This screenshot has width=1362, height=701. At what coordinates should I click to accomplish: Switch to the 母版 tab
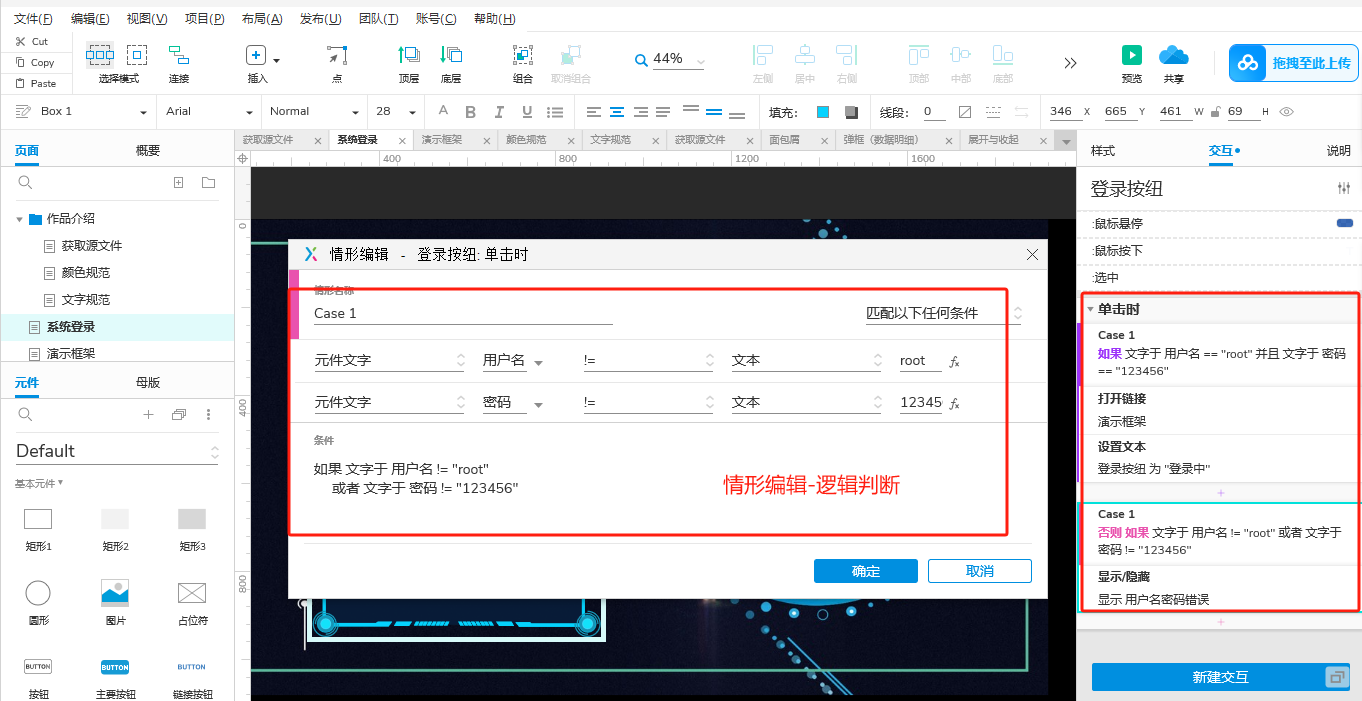pos(148,382)
